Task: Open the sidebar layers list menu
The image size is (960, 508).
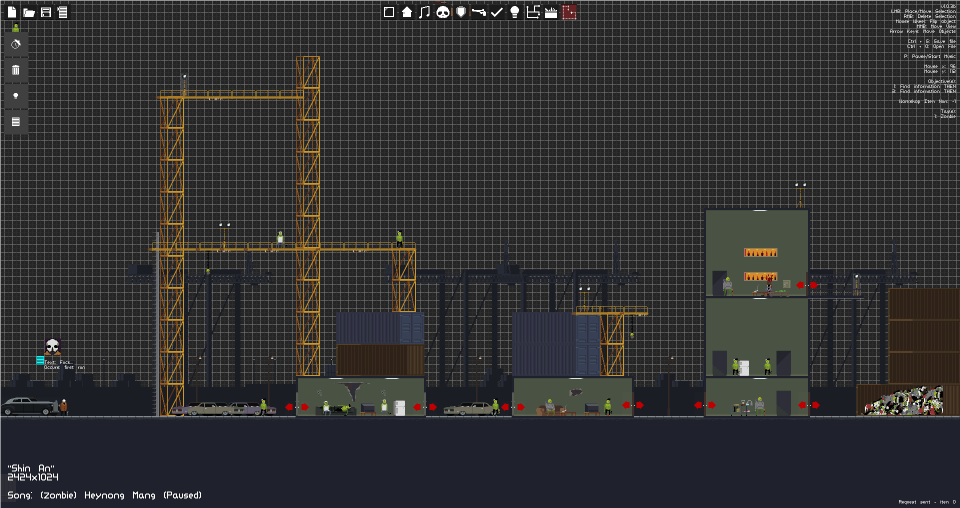Action: pos(16,122)
